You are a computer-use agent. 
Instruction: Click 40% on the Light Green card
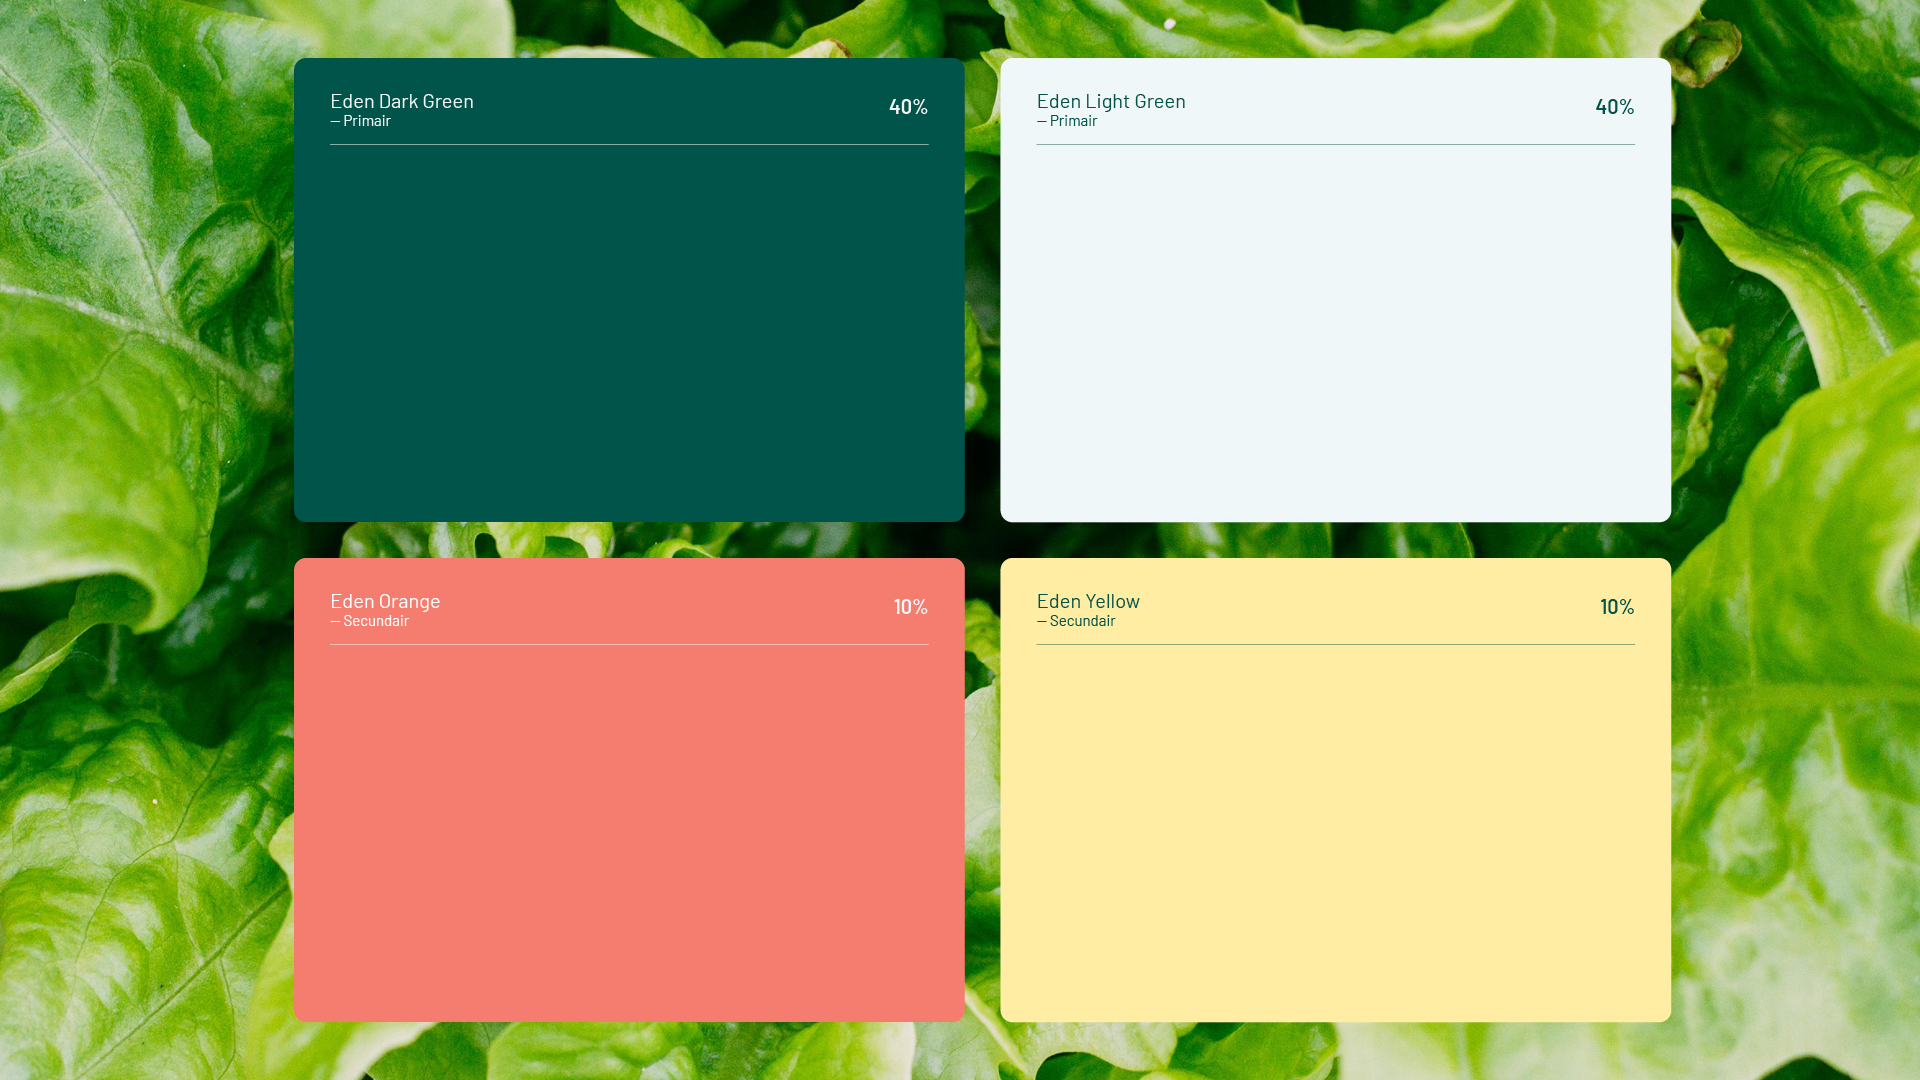pyautogui.click(x=1614, y=107)
